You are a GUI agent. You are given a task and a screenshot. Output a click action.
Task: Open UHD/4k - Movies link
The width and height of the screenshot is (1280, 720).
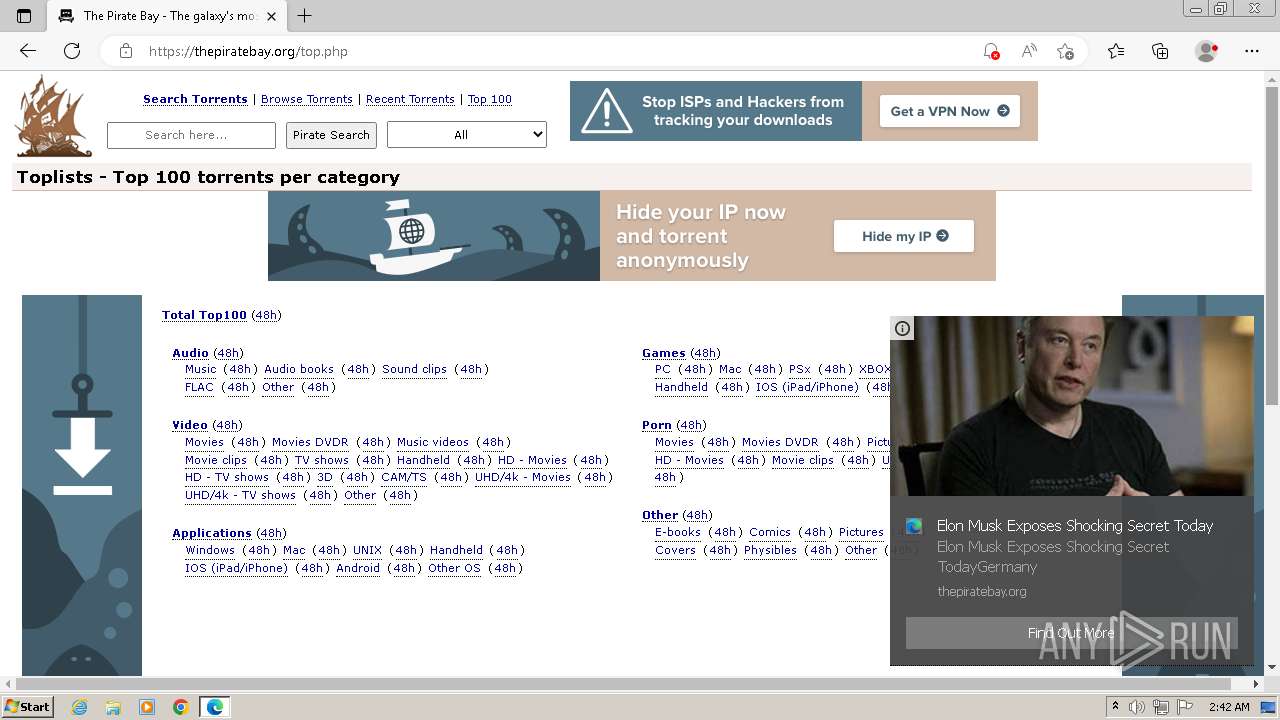[523, 477]
